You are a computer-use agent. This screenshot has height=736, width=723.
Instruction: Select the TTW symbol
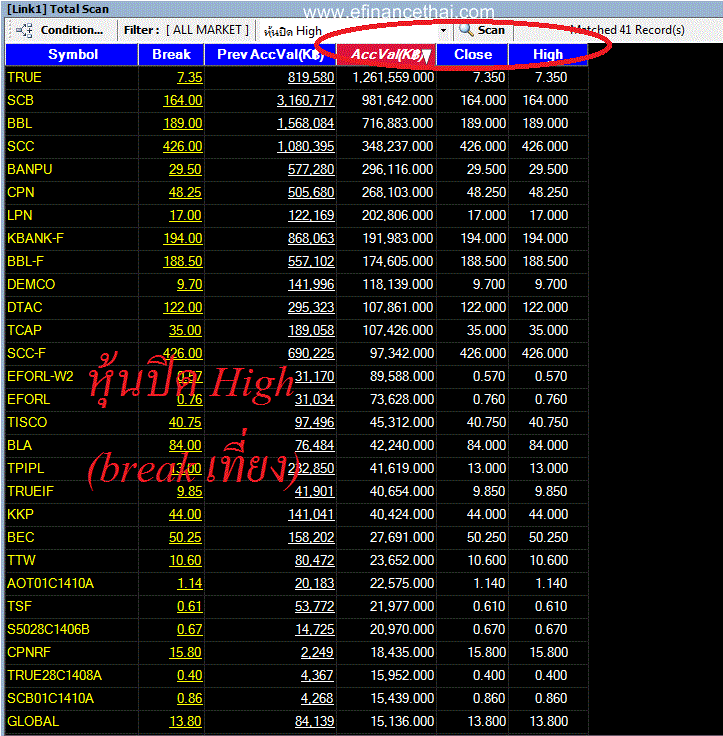[22, 560]
